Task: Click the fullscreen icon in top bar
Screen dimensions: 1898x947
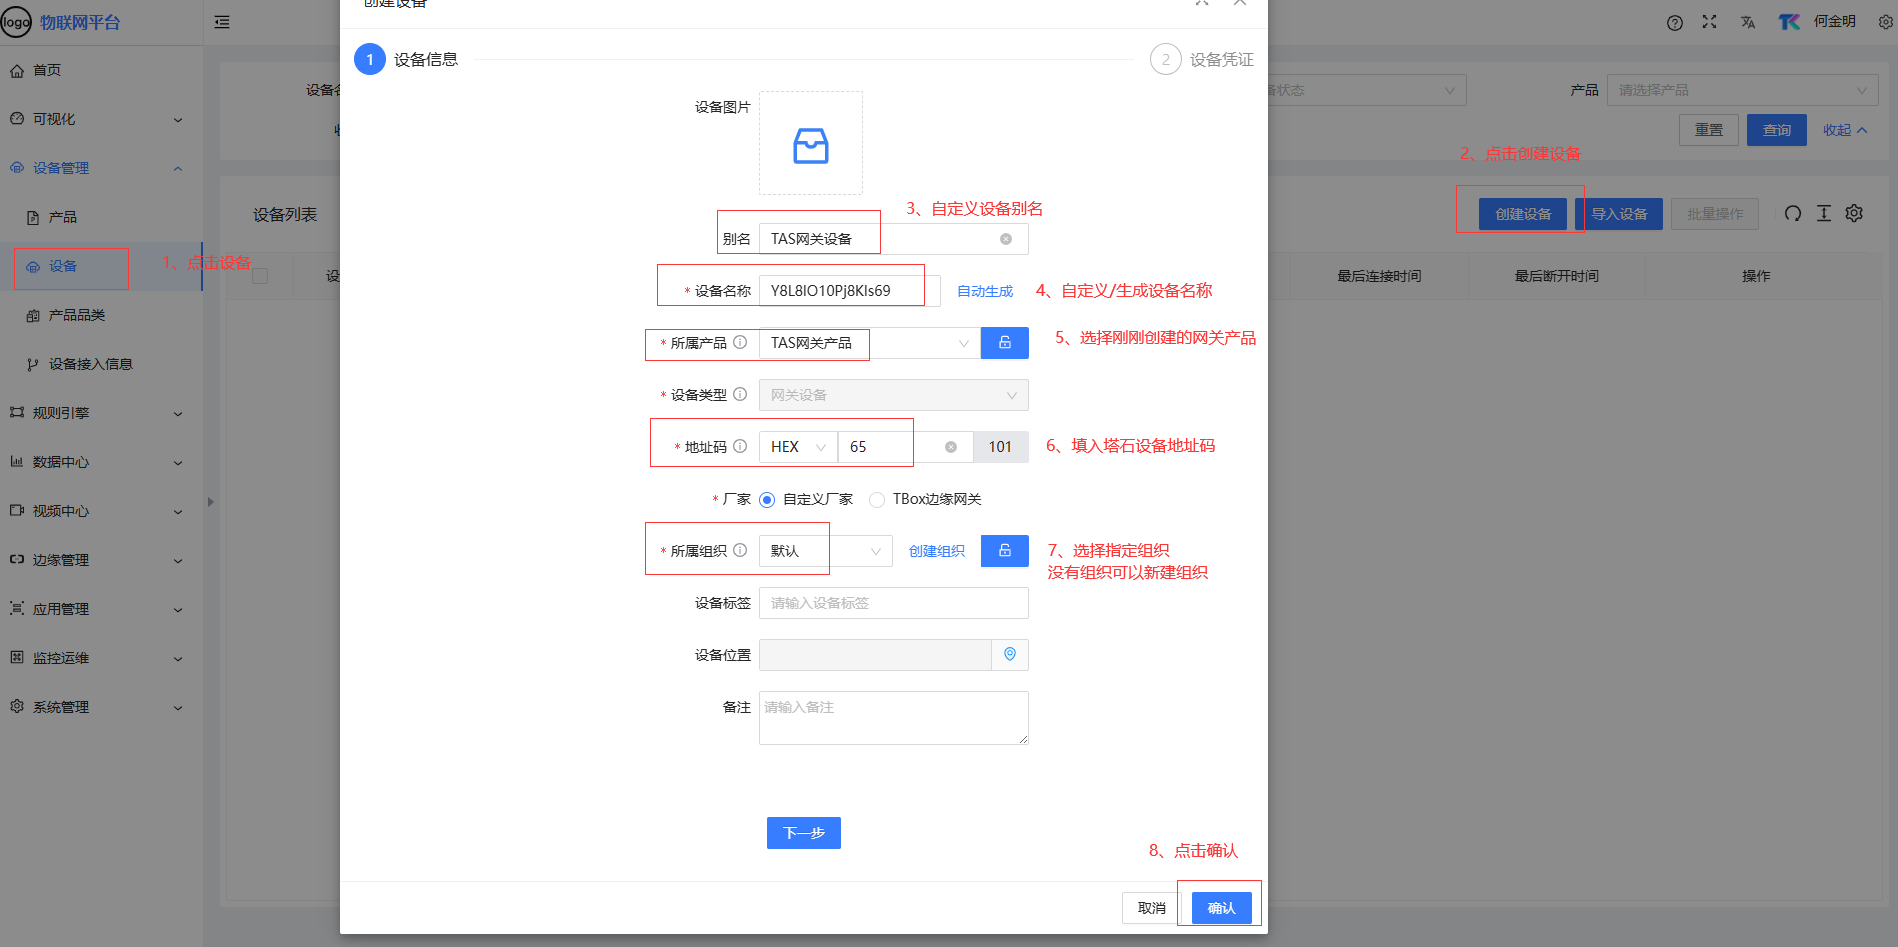Action: click(x=1709, y=22)
